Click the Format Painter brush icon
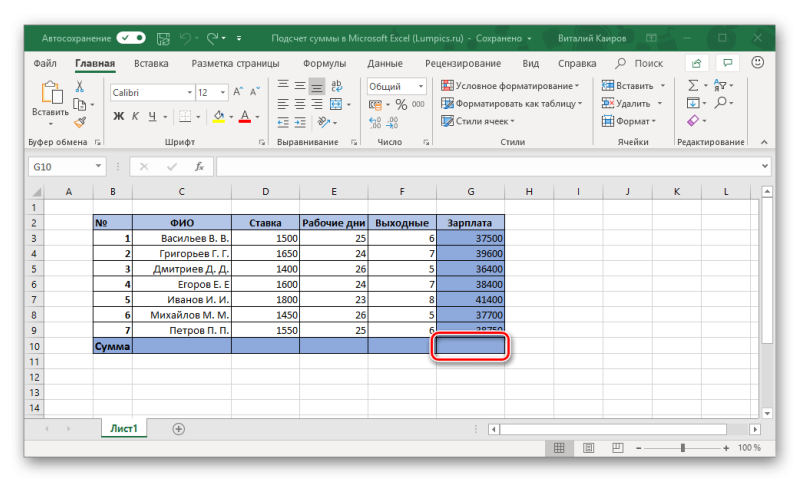Screen dimensions: 800x482 [80, 122]
